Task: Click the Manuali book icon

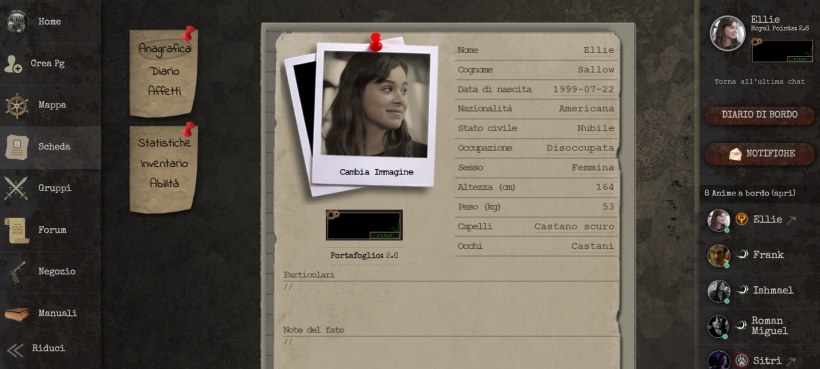Action: pos(17,314)
